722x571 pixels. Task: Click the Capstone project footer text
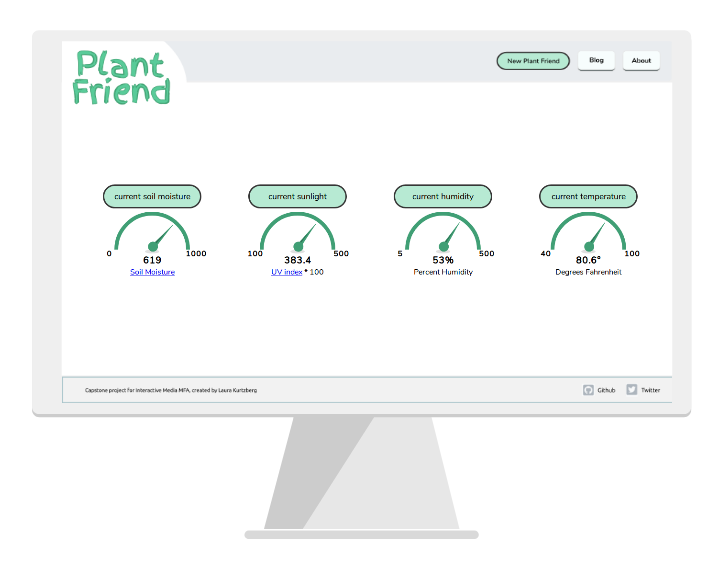click(x=170, y=390)
